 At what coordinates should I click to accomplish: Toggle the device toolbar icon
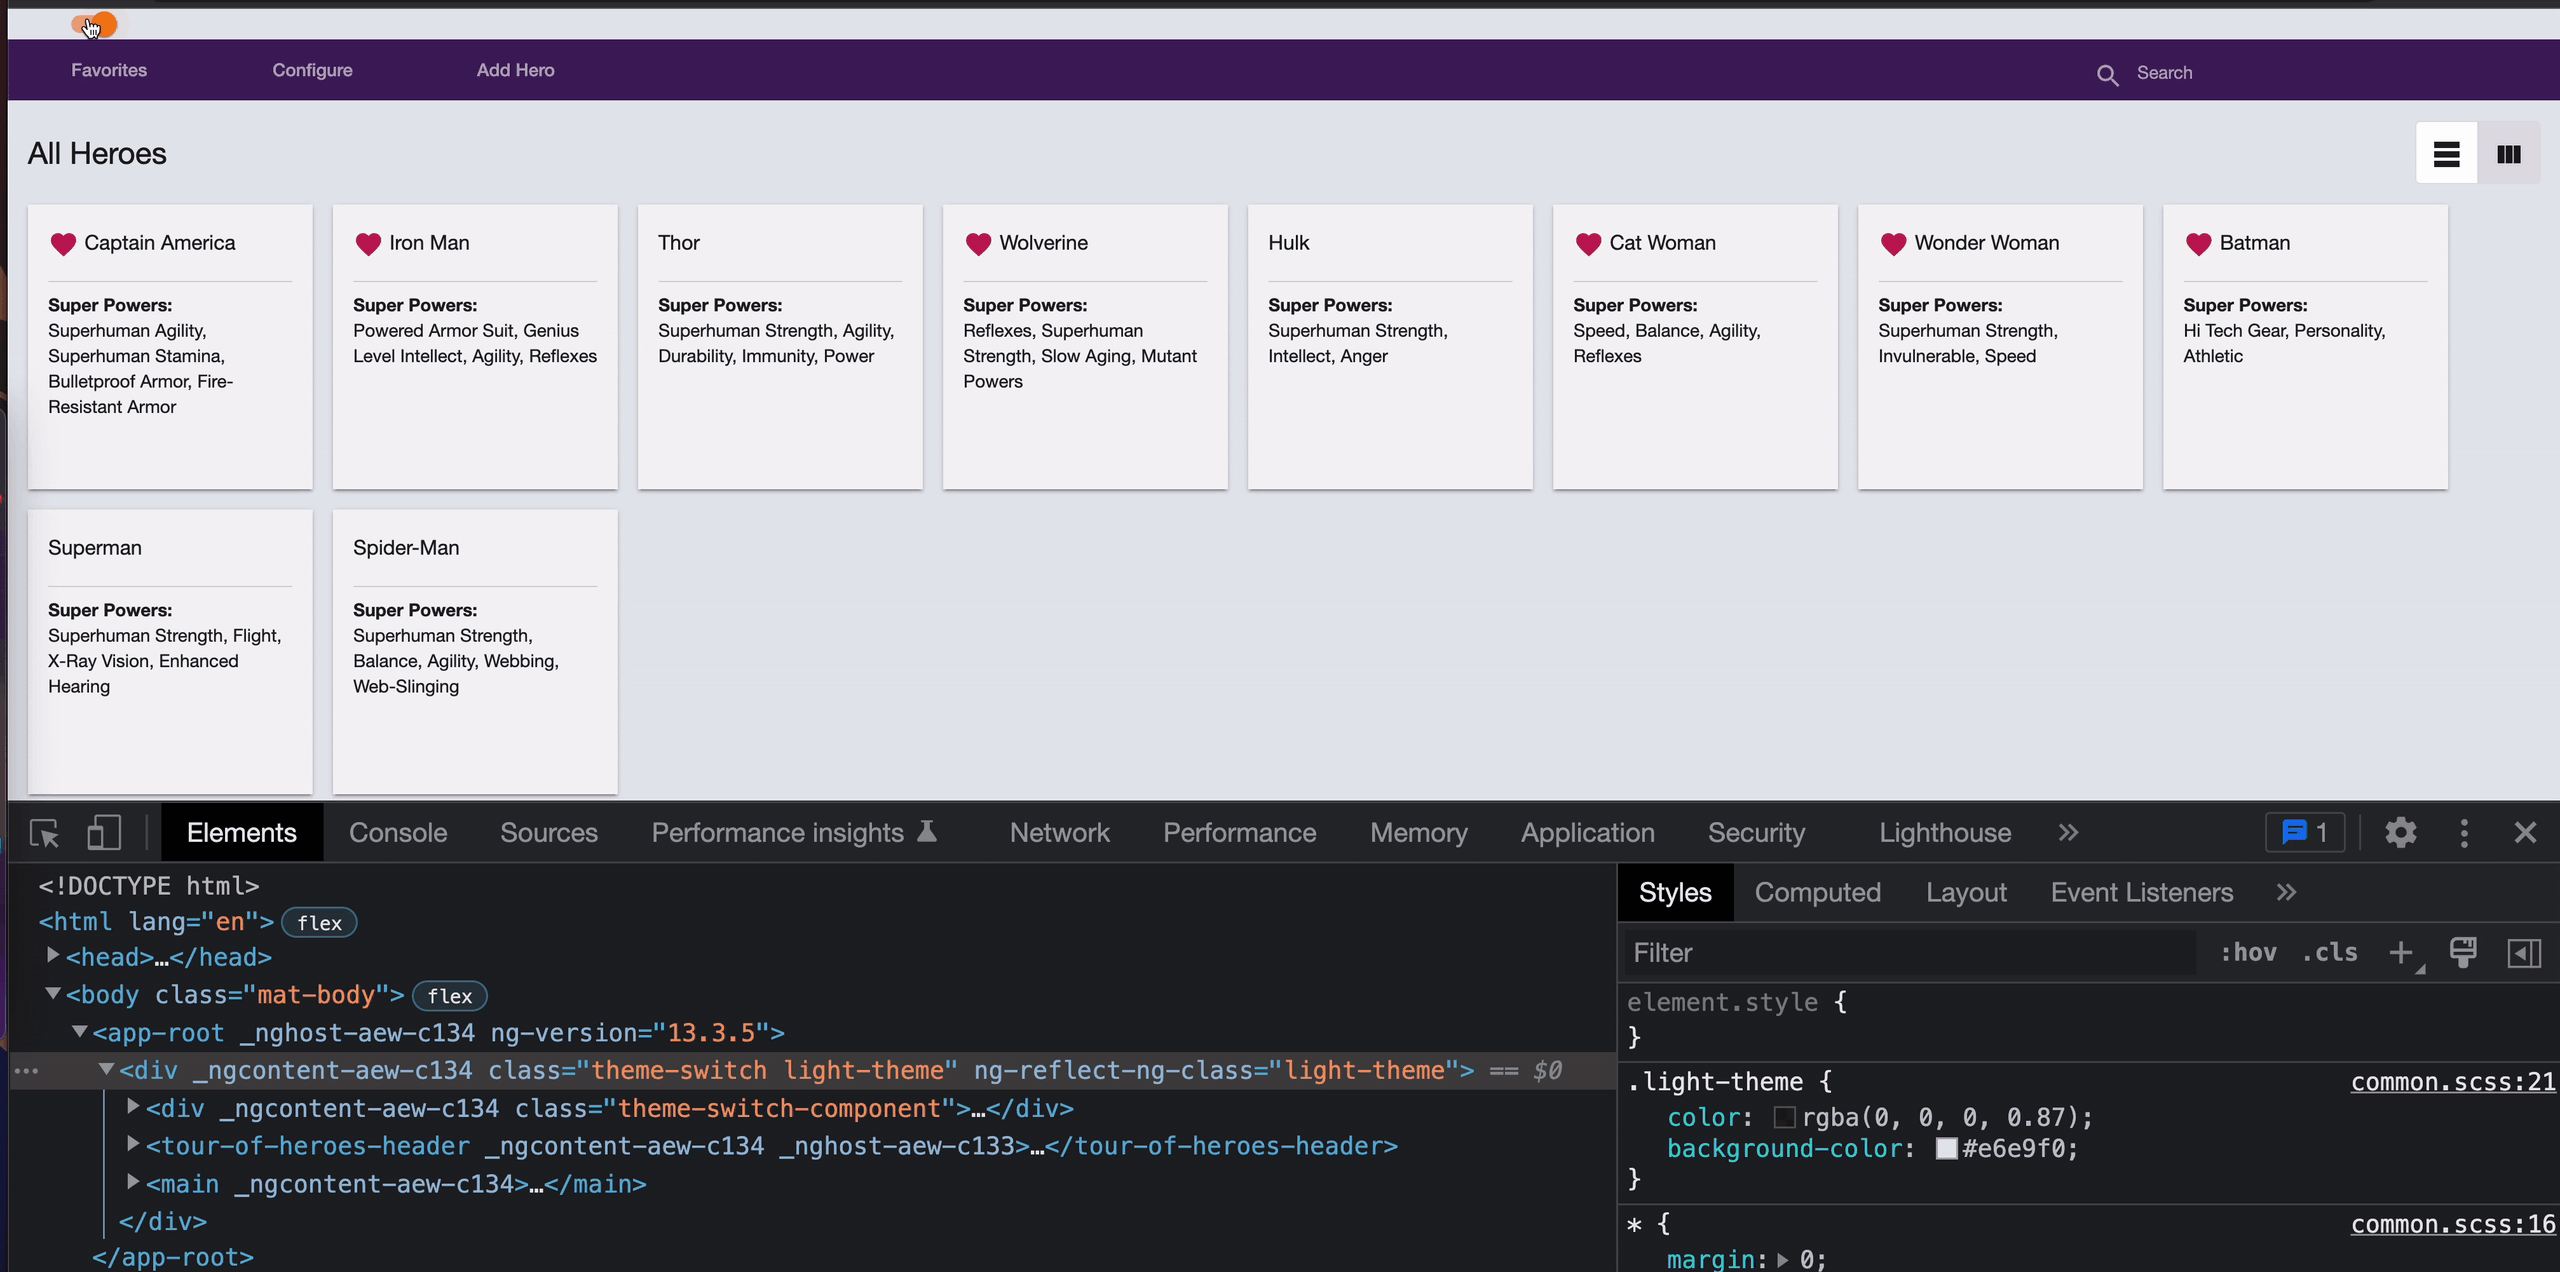click(104, 833)
